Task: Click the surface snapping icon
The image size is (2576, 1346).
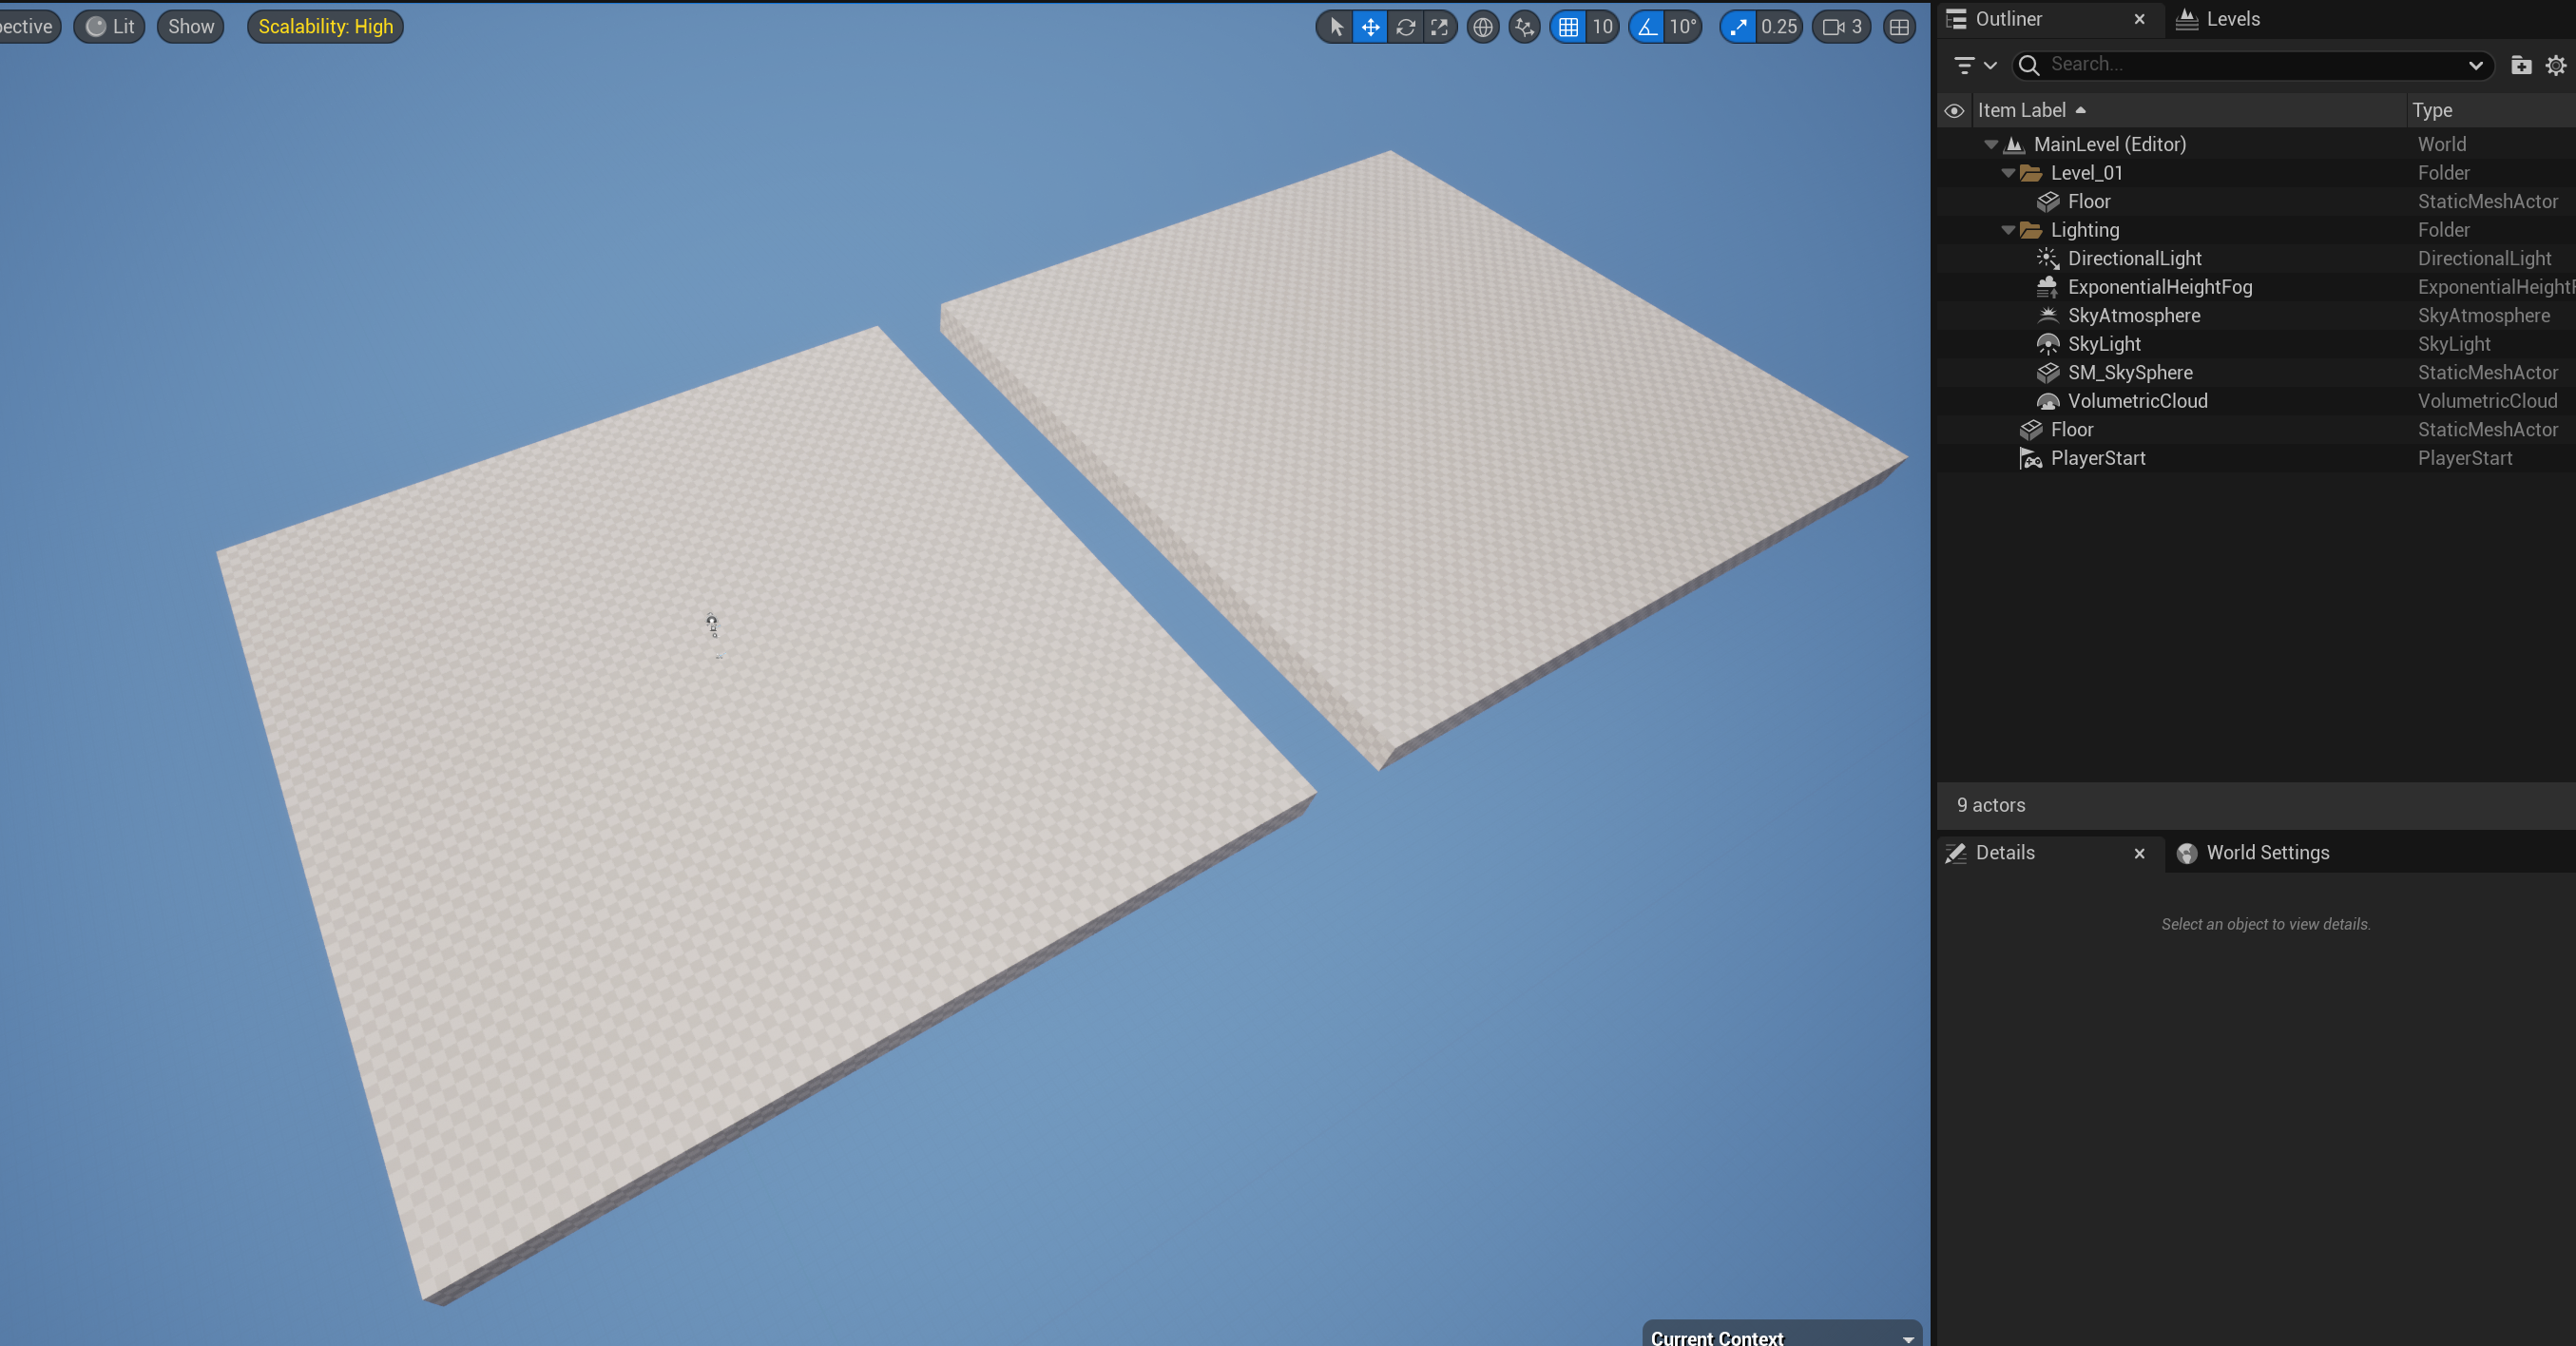Action: pos(1524,27)
